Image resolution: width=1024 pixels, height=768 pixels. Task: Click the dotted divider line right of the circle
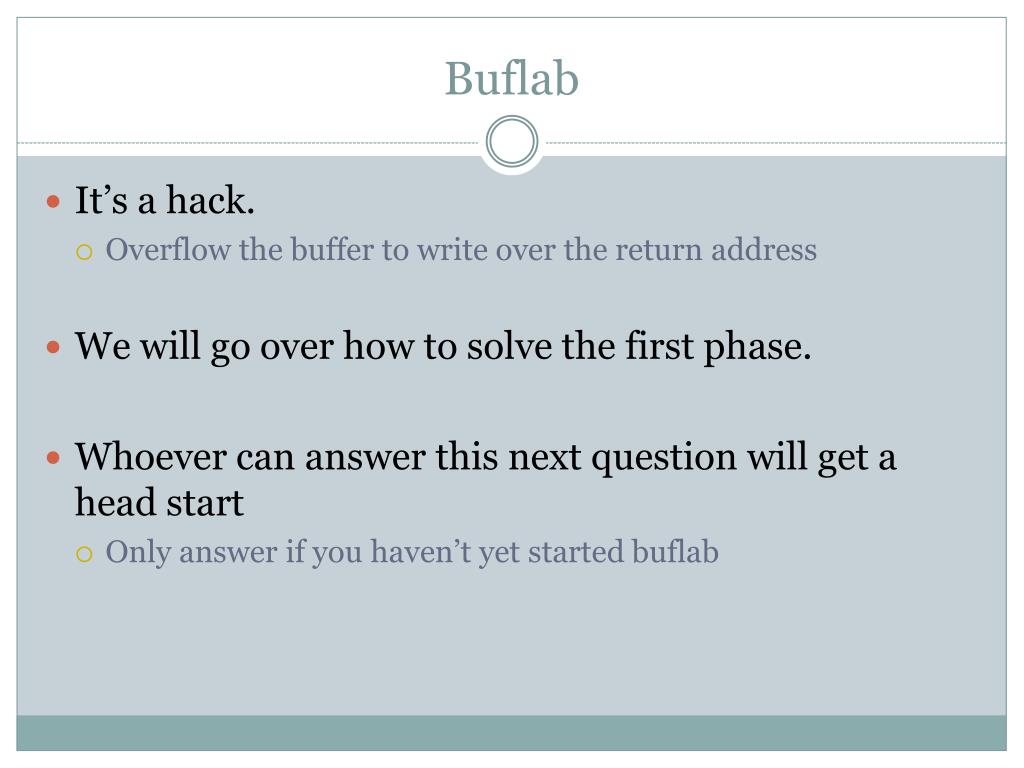click(x=776, y=142)
